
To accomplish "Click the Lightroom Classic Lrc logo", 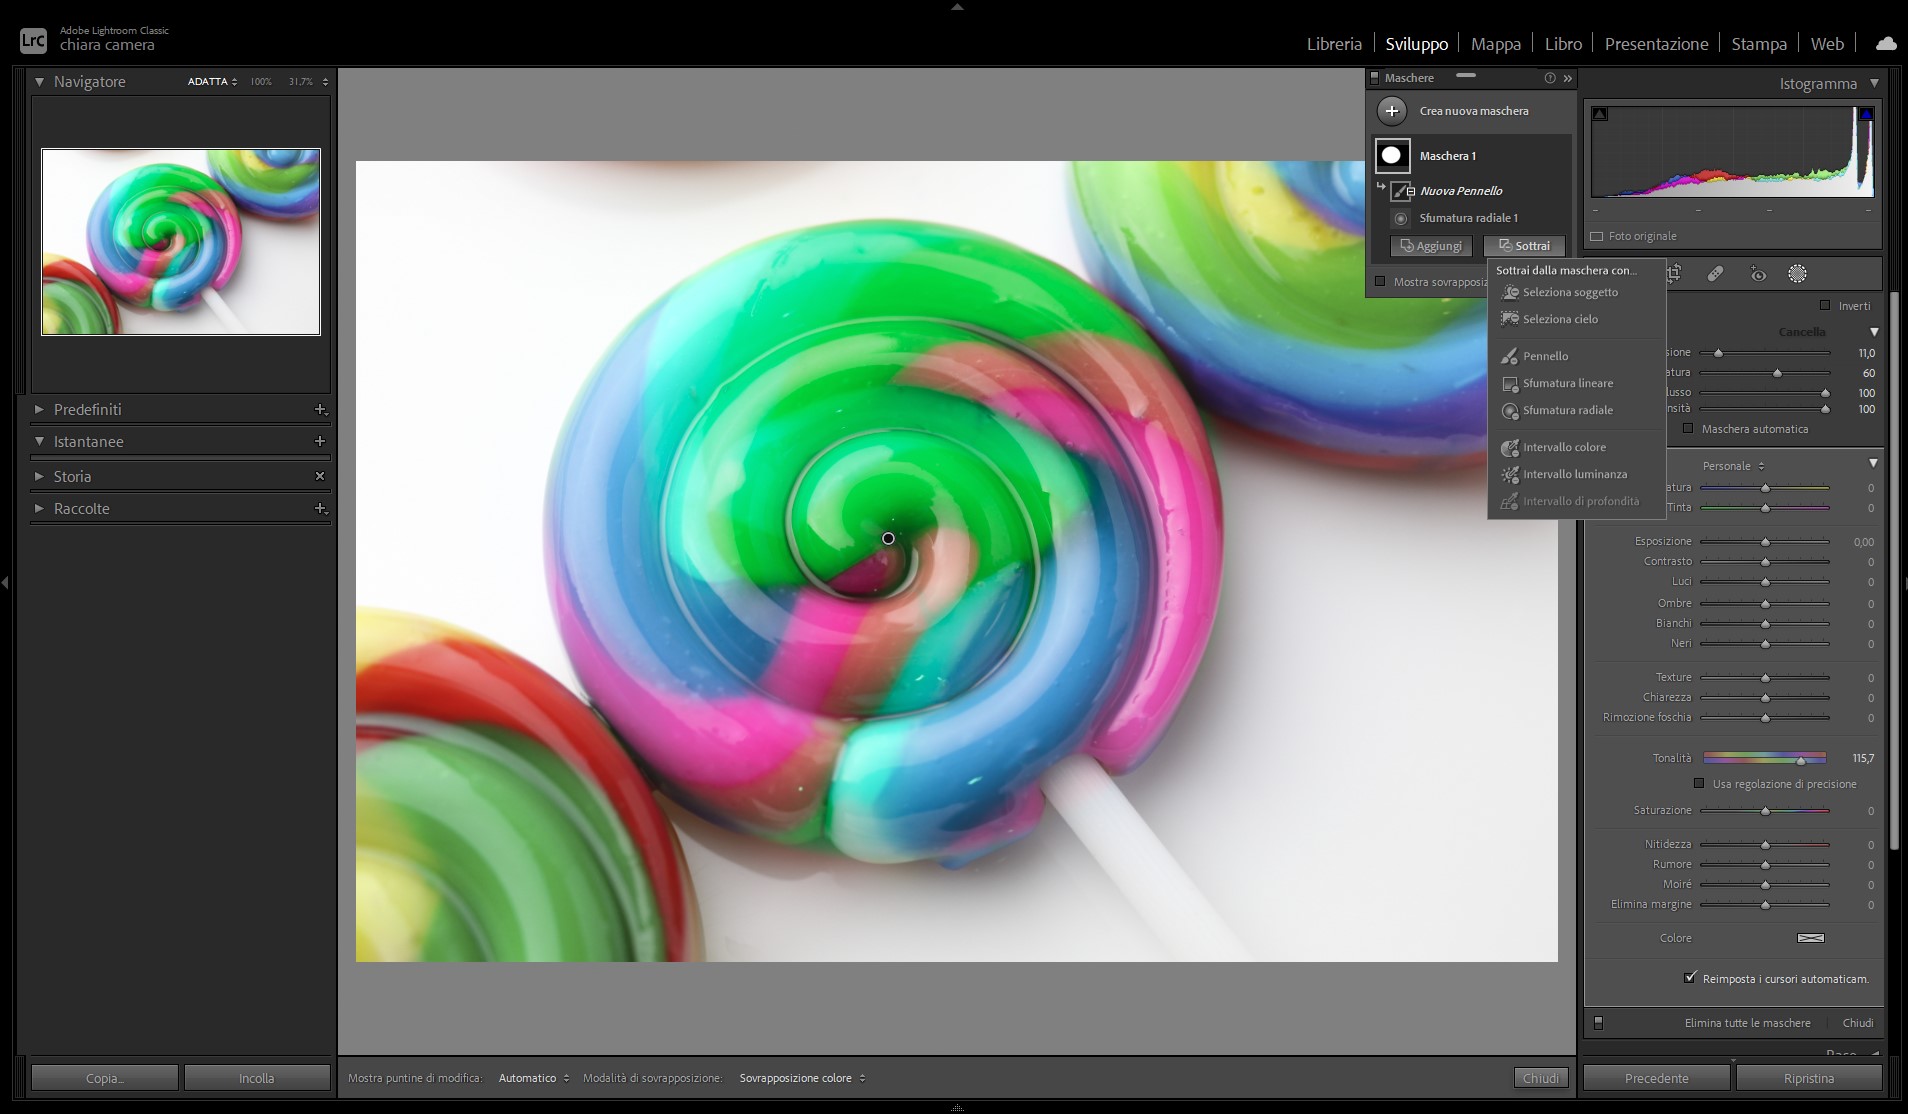I will [x=33, y=40].
